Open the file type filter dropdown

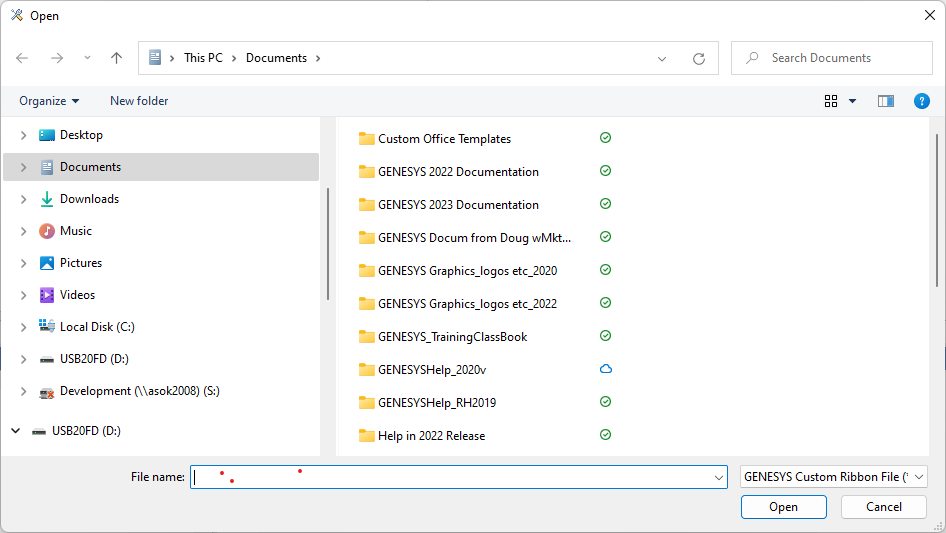point(834,477)
